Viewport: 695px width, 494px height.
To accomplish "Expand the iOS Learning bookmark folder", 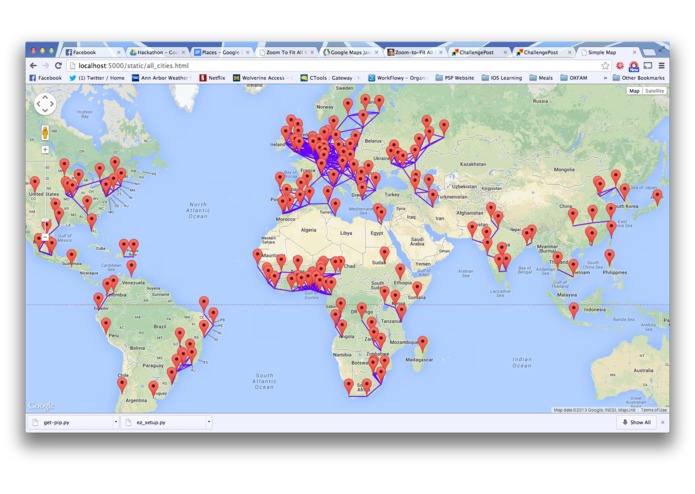I will (501, 78).
